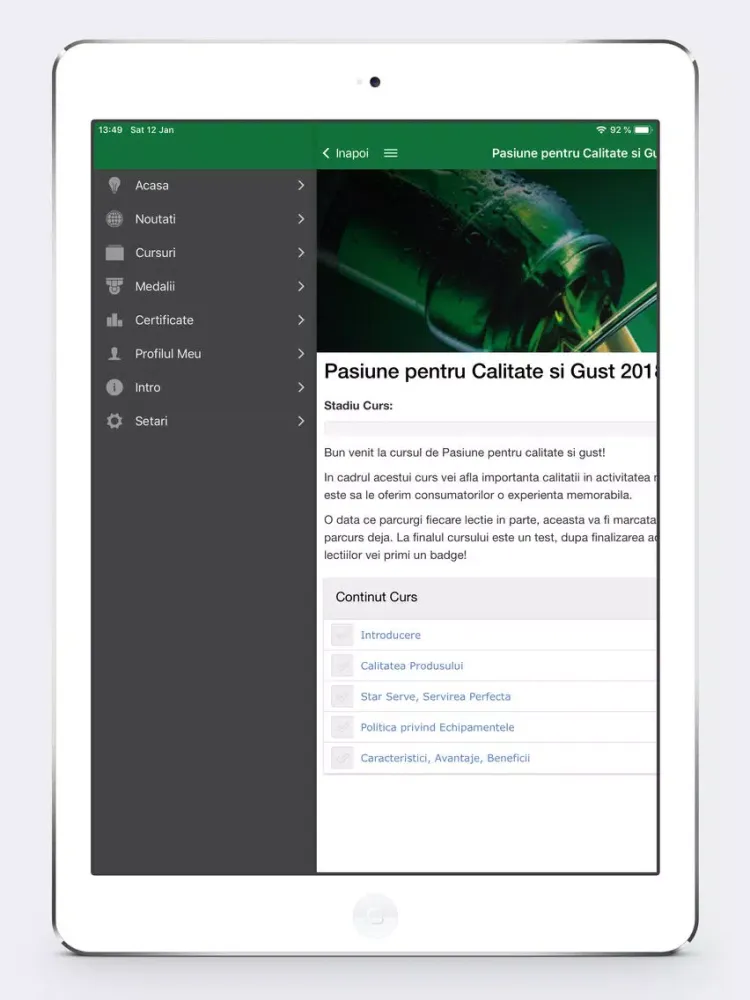750x1000 pixels.
Task: Click the Stadiu Curs progress bar
Action: pyautogui.click(x=490, y=428)
